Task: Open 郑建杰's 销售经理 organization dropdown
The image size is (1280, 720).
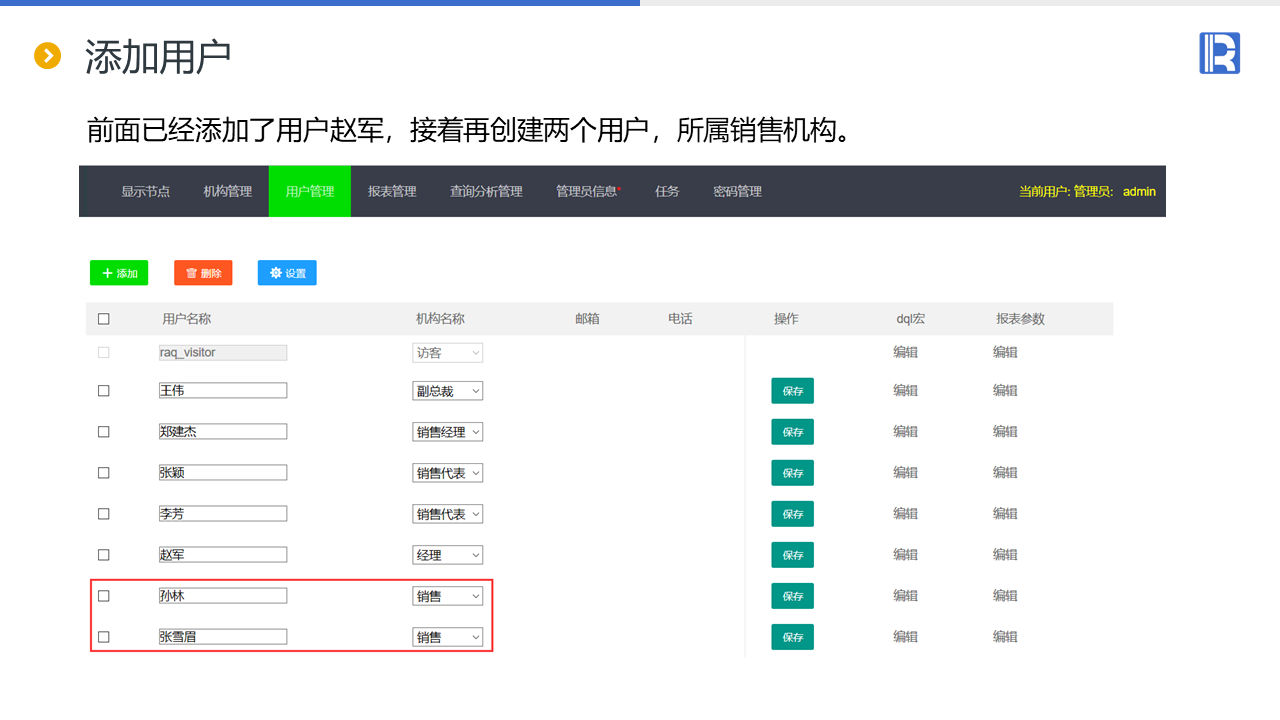Action: [x=448, y=432]
